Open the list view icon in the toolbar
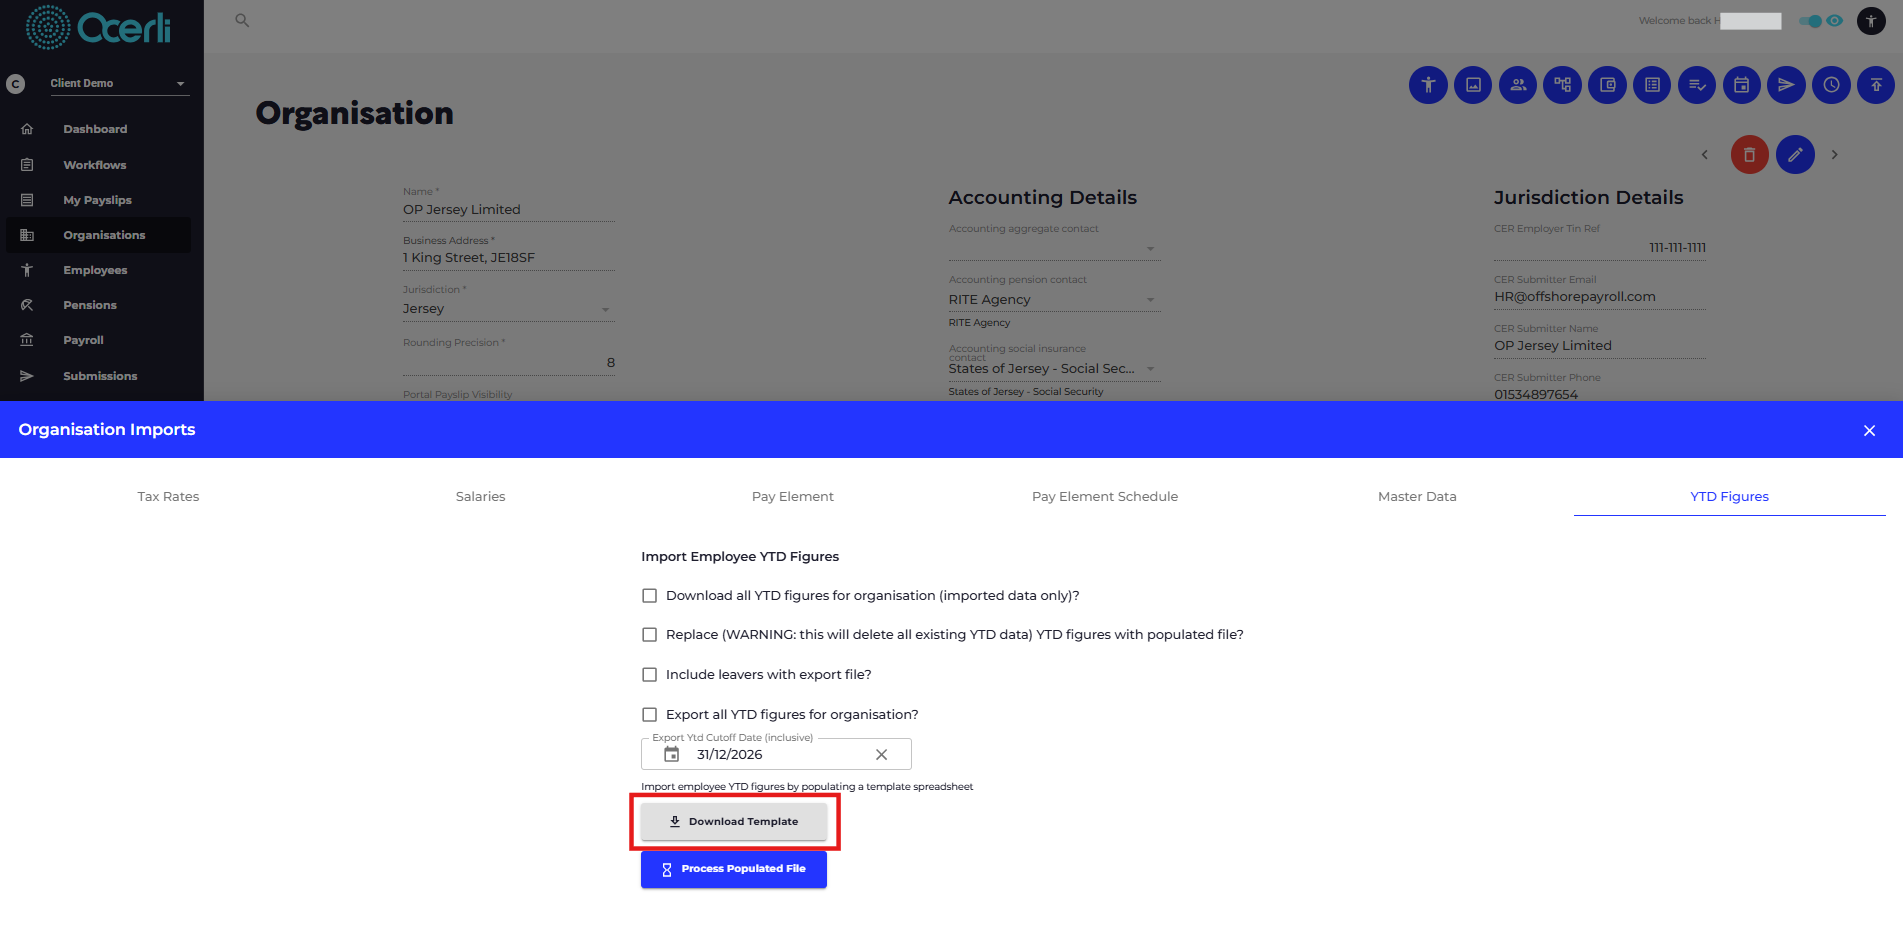1903x931 pixels. click(1652, 85)
